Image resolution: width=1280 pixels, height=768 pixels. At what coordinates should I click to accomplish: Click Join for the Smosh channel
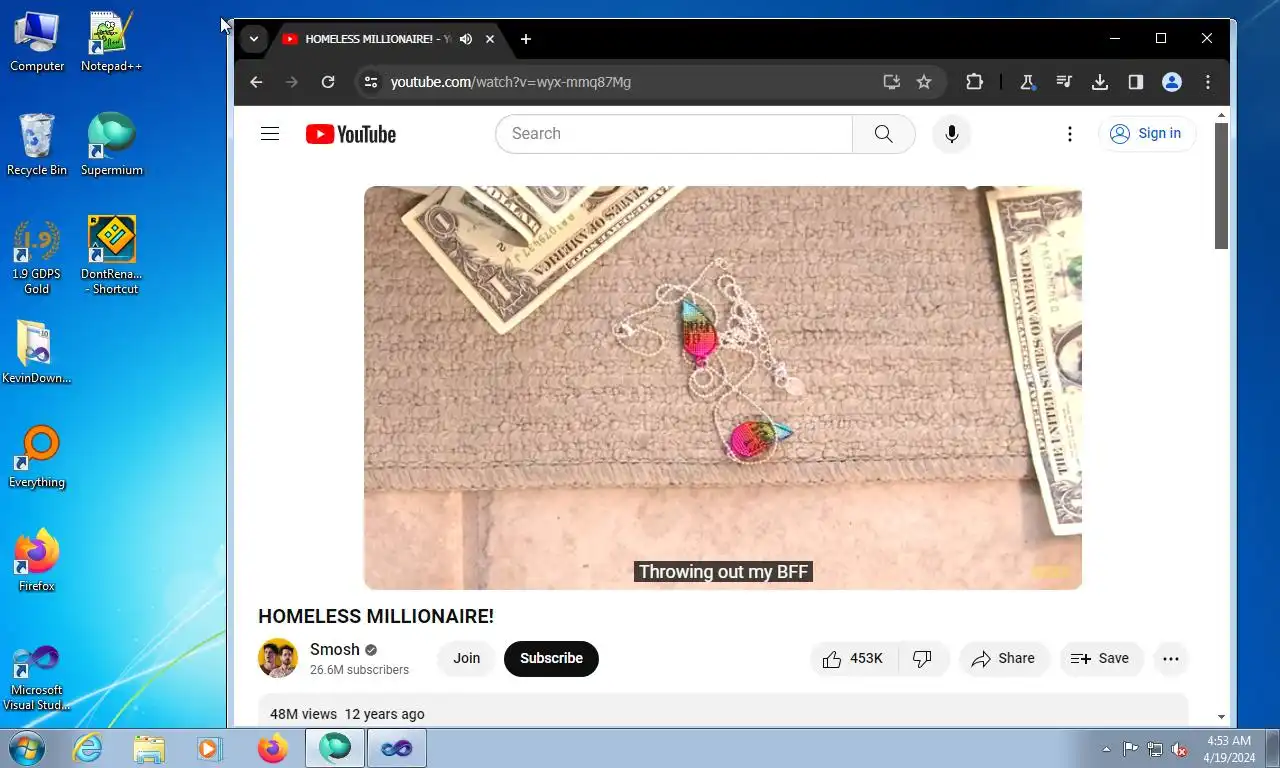(x=467, y=659)
